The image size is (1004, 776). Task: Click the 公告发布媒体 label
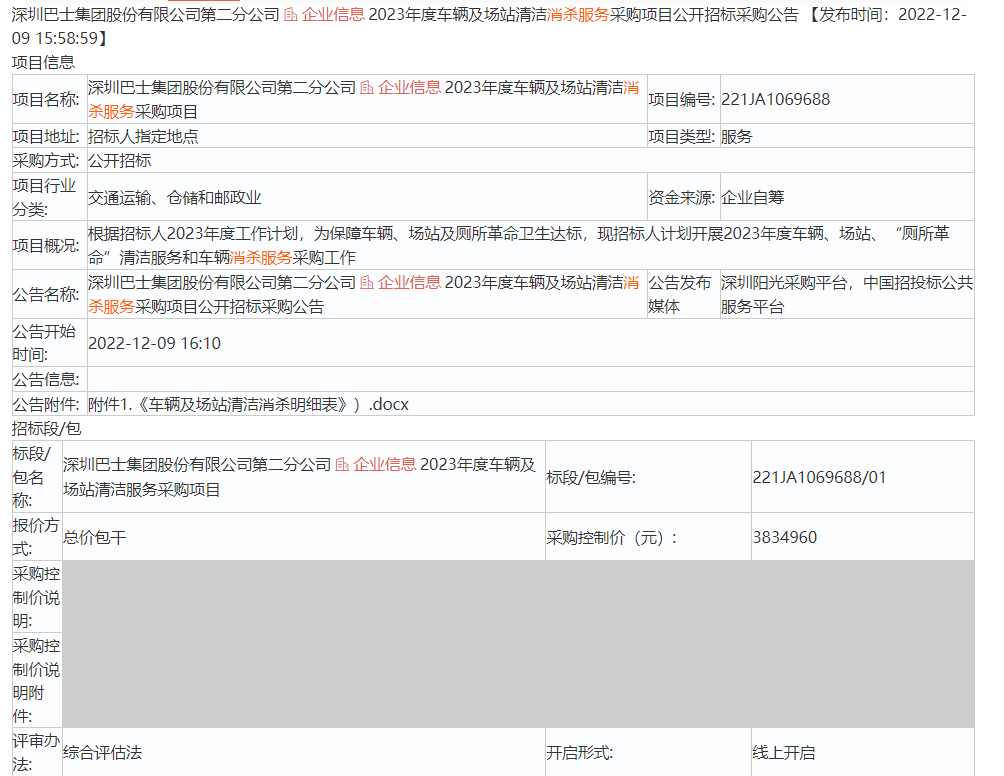pos(679,295)
